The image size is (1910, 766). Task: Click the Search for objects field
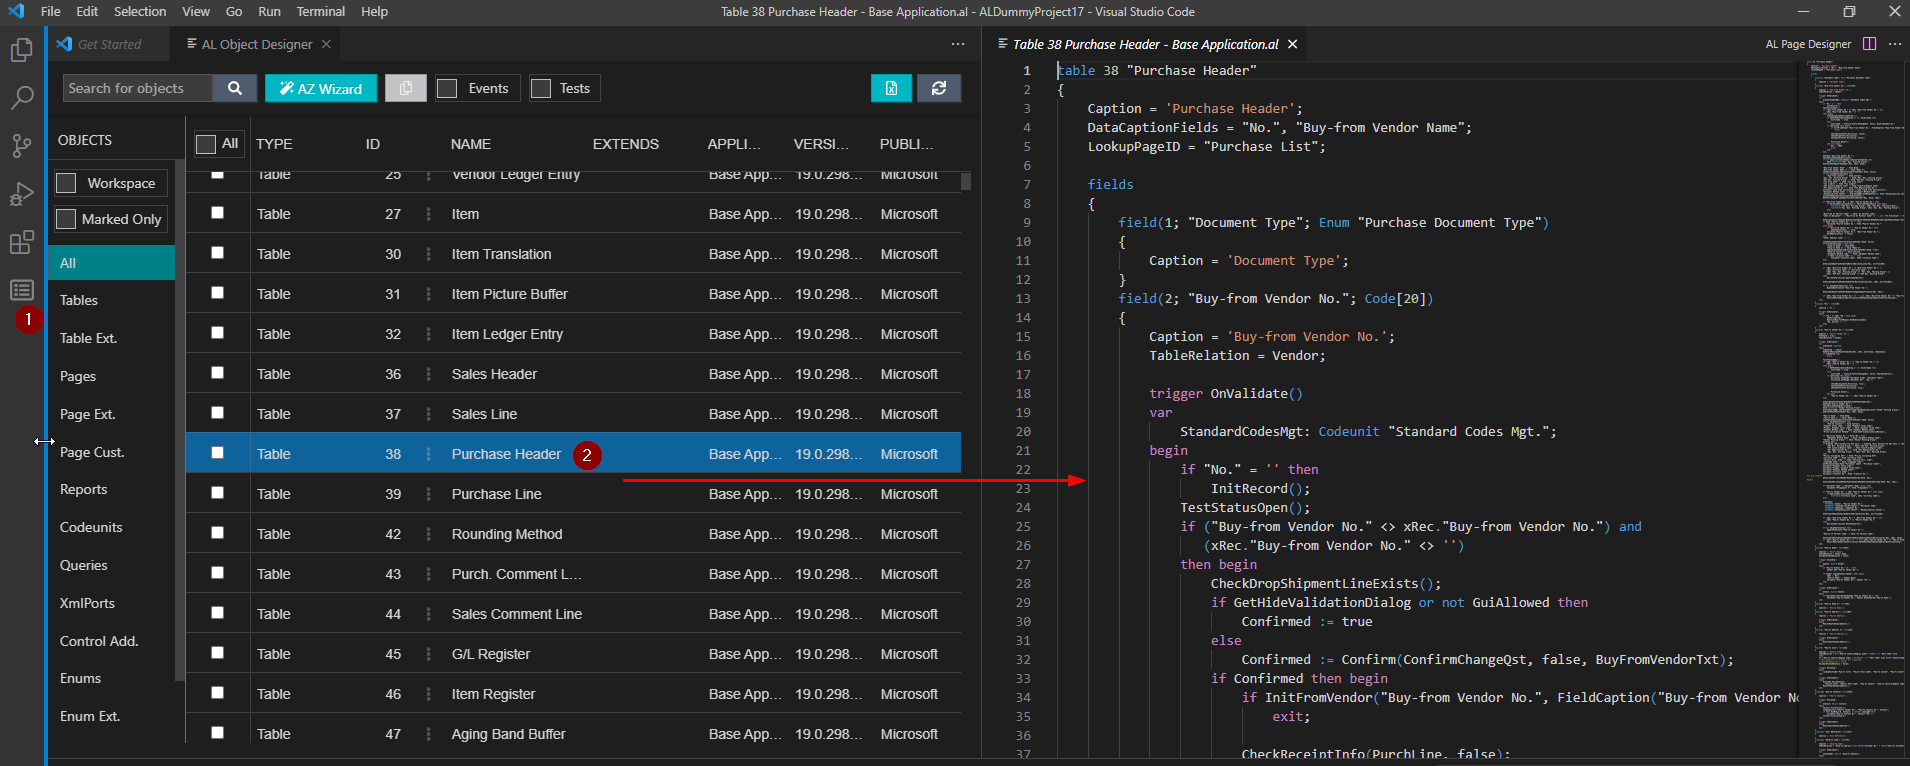click(138, 88)
